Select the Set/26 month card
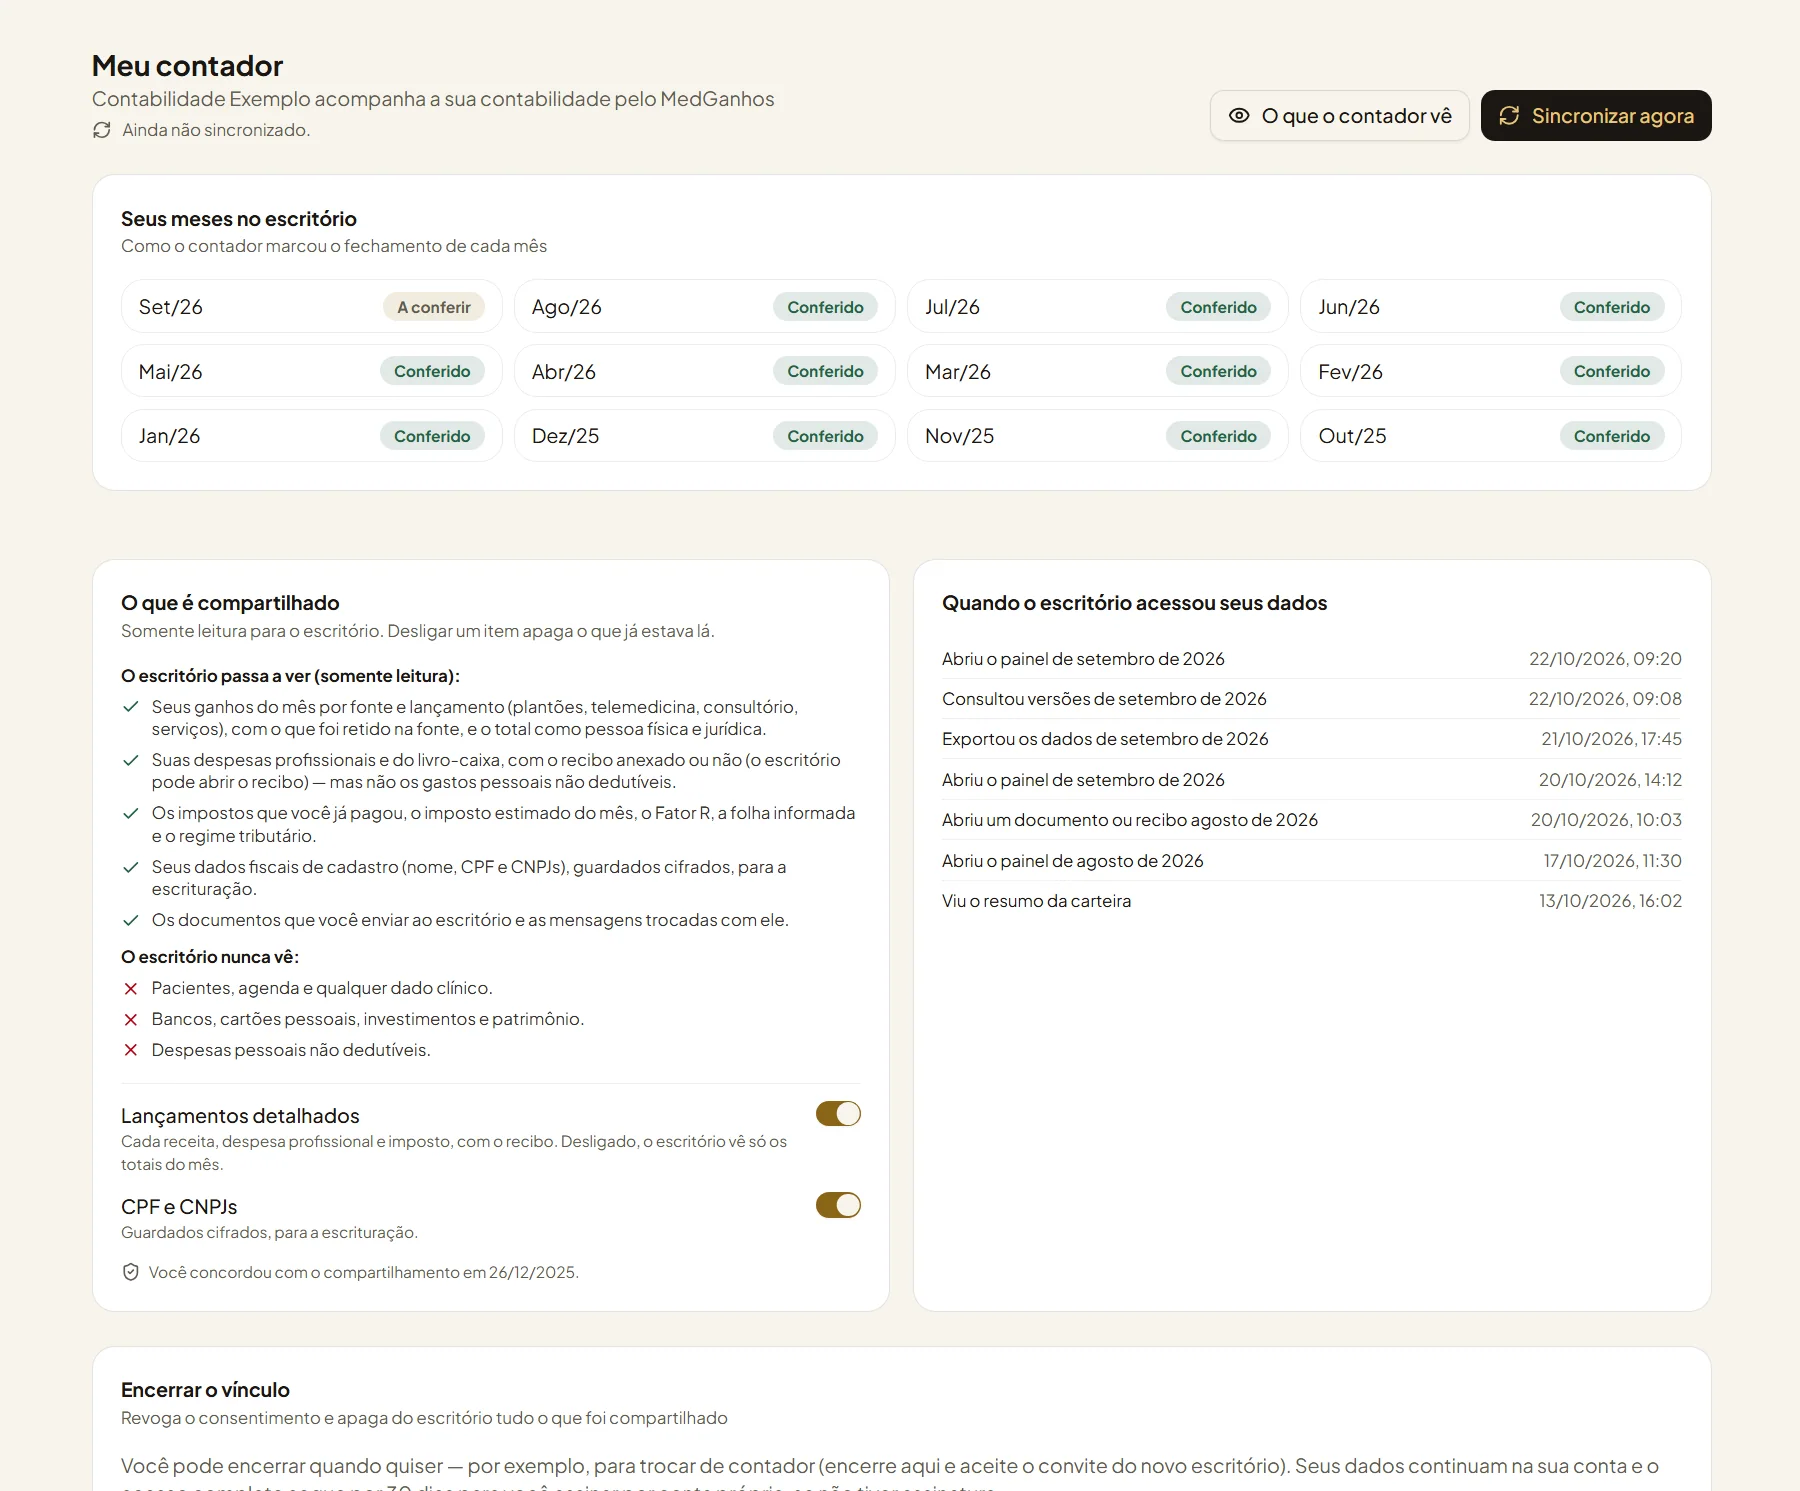Viewport: 1800px width, 1491px height. pyautogui.click(x=312, y=307)
